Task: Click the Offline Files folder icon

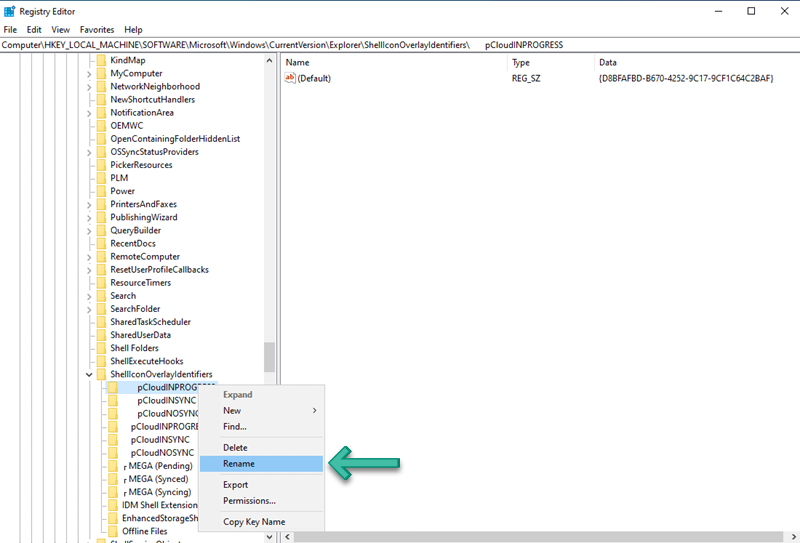Action: [113, 531]
